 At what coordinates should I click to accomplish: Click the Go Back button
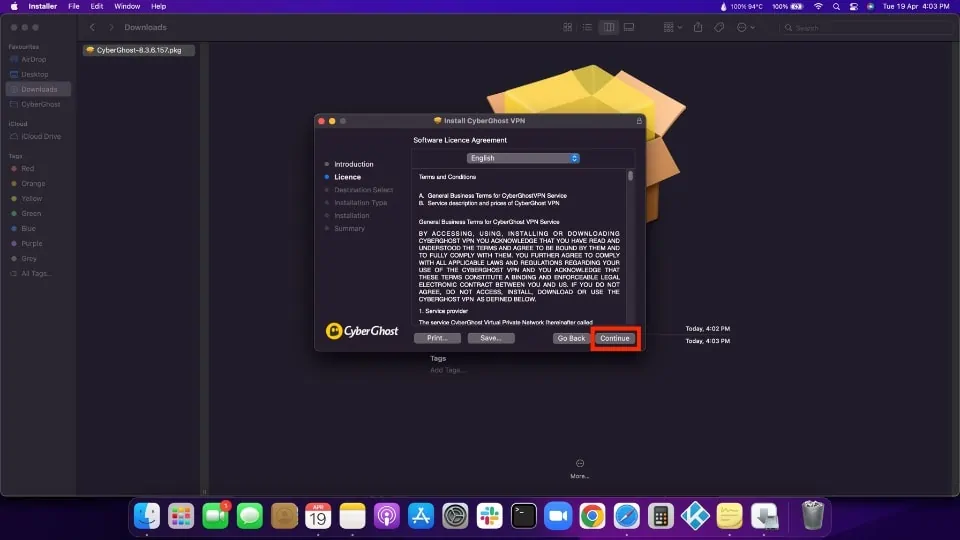pyautogui.click(x=571, y=338)
